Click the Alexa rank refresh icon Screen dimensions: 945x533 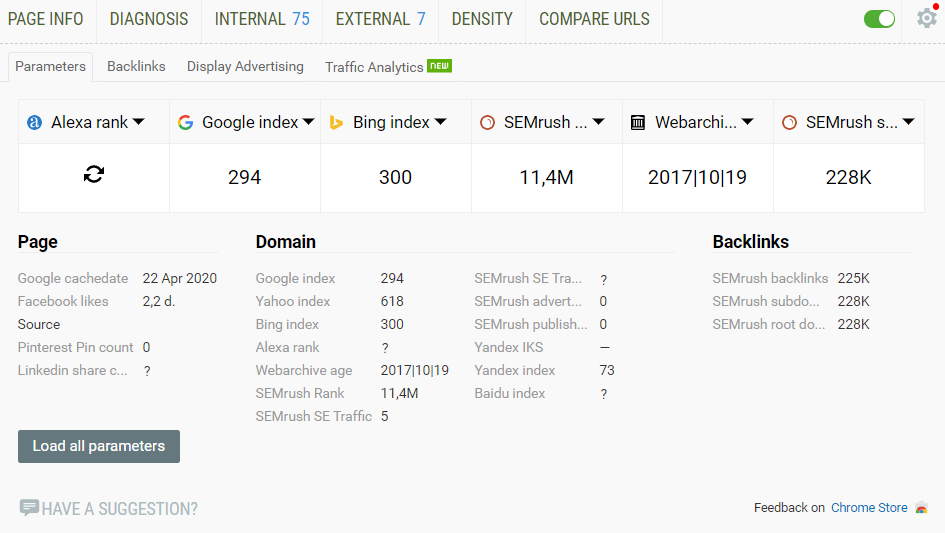point(94,175)
